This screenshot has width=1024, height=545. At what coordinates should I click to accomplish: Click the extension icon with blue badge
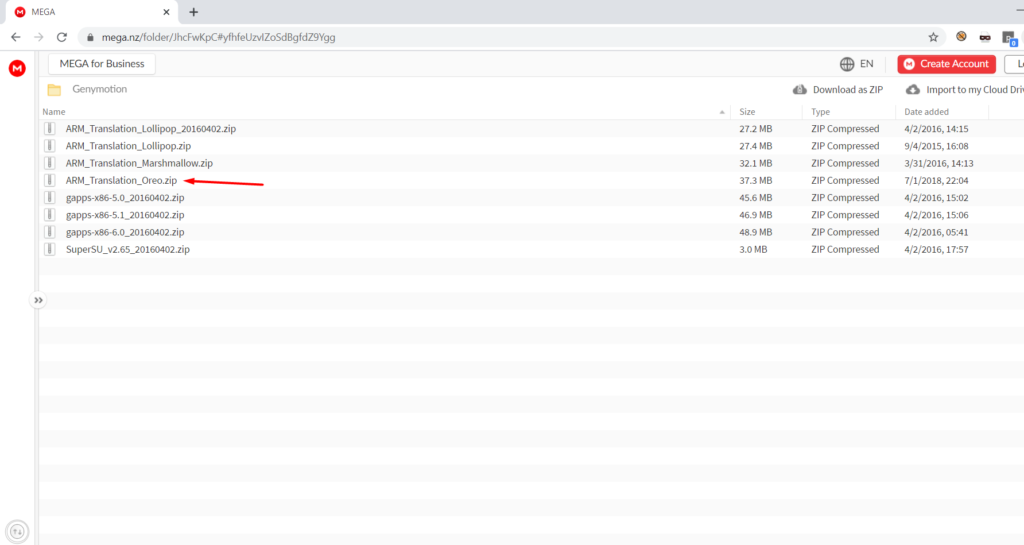[1009, 39]
